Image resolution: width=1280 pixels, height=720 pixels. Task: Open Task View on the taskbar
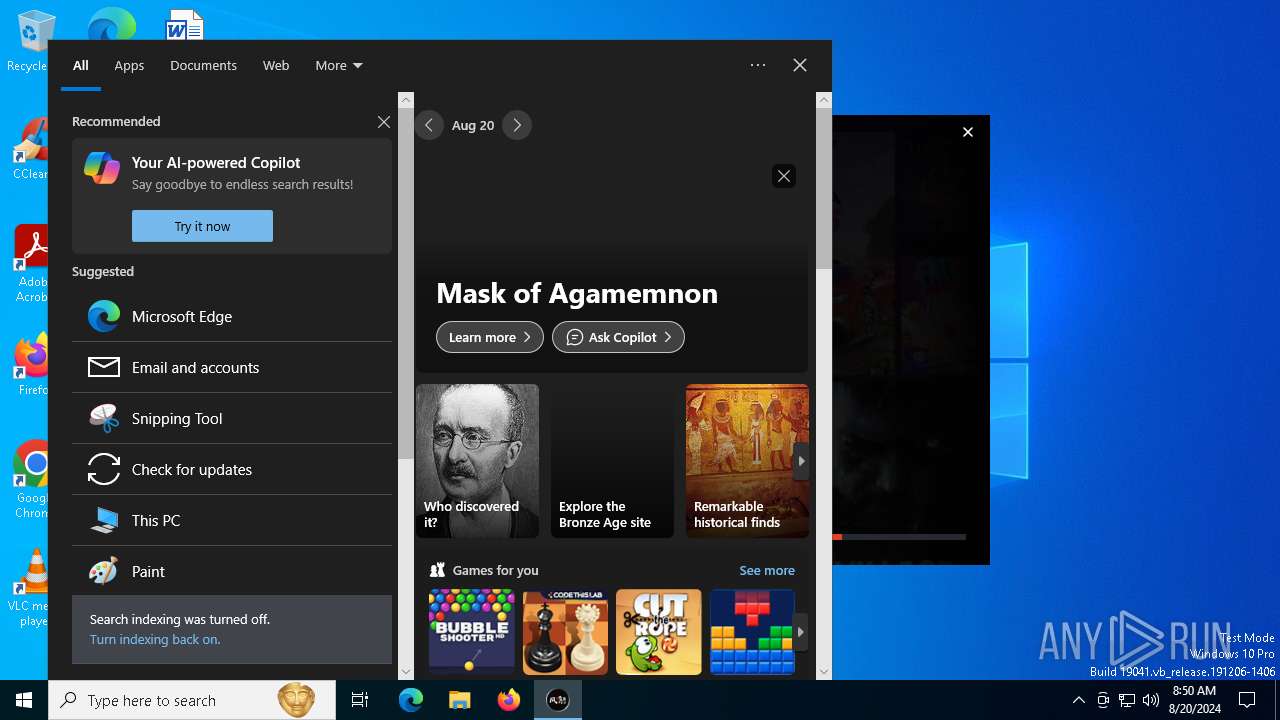pyautogui.click(x=360, y=700)
